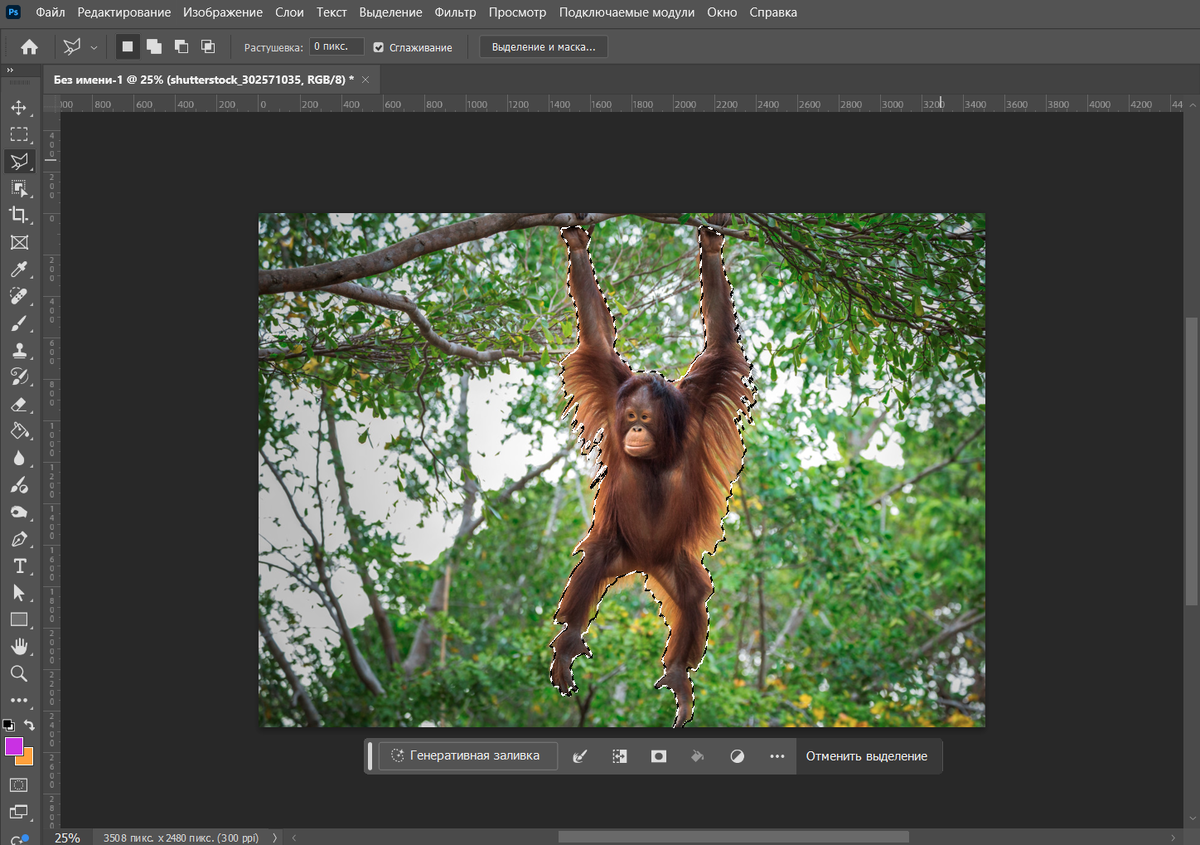1200x845 pixels.
Task: Open the lasso tool preset dropdown
Action: click(94, 47)
